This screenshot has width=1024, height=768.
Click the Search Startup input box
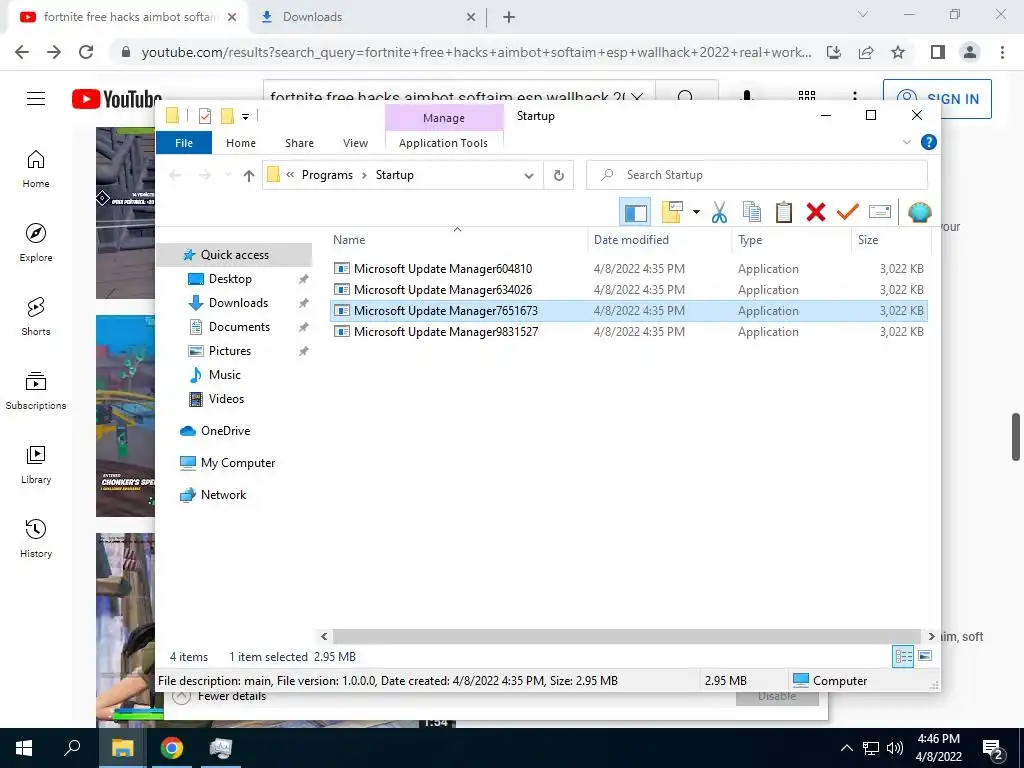pos(757,175)
